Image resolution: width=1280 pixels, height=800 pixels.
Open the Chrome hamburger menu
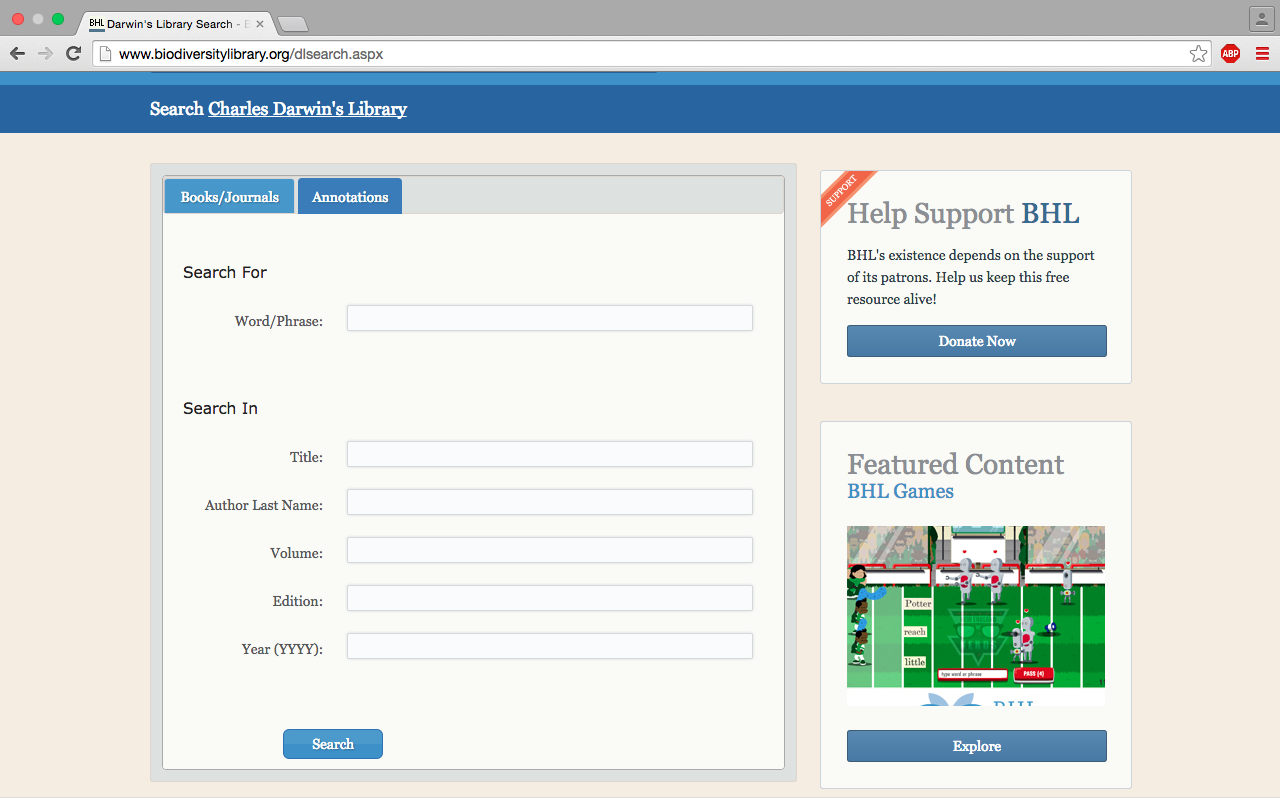click(x=1262, y=54)
